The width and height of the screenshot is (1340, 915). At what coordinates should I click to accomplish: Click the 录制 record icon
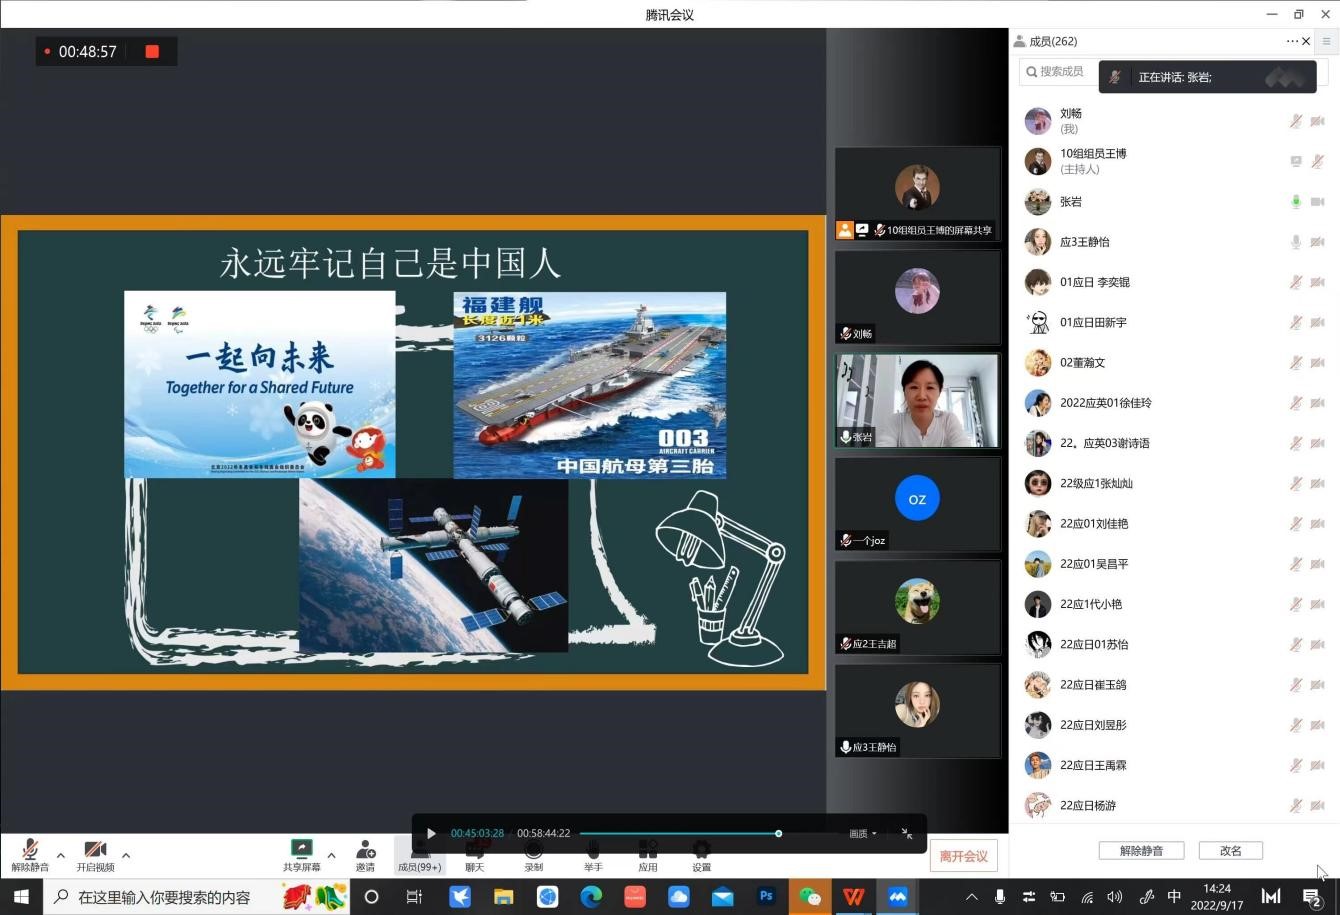point(533,849)
